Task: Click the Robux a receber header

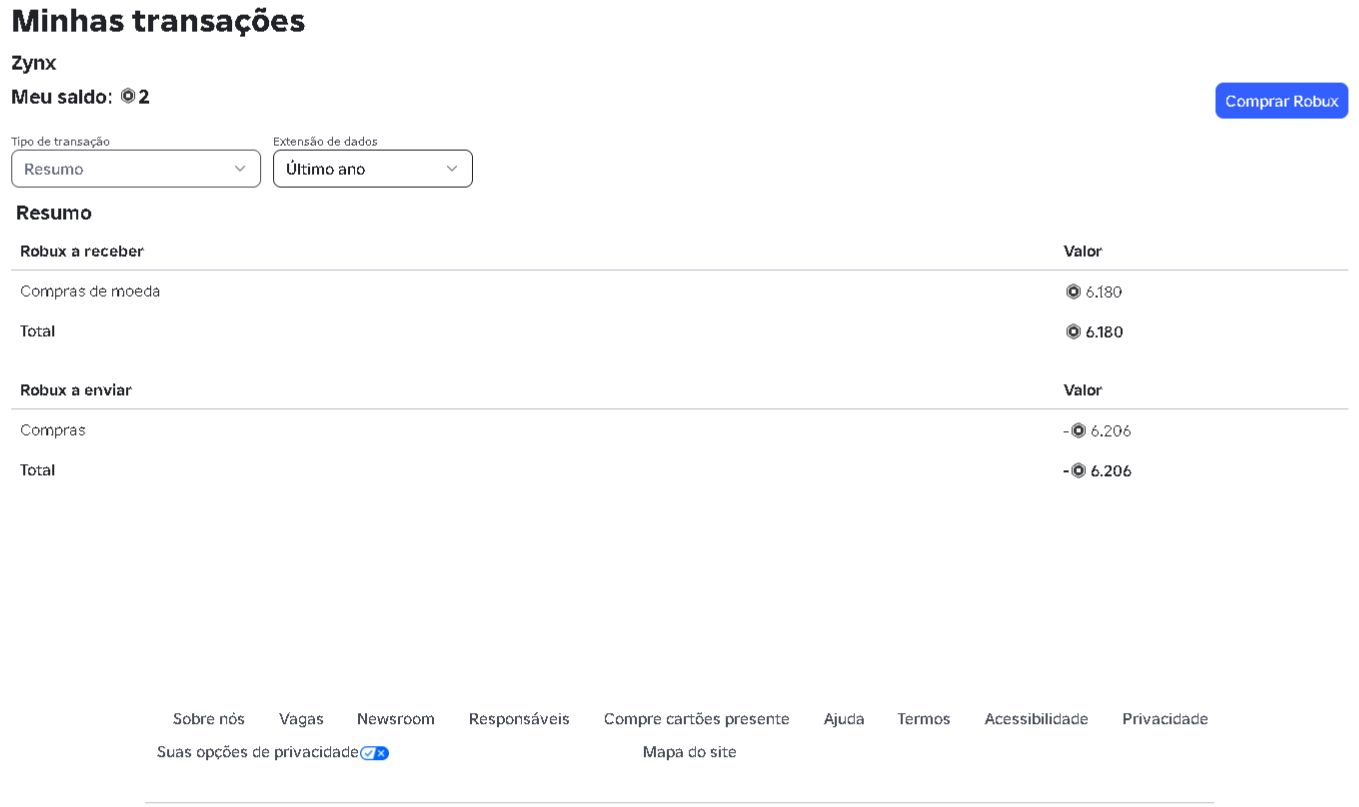Action: (82, 251)
